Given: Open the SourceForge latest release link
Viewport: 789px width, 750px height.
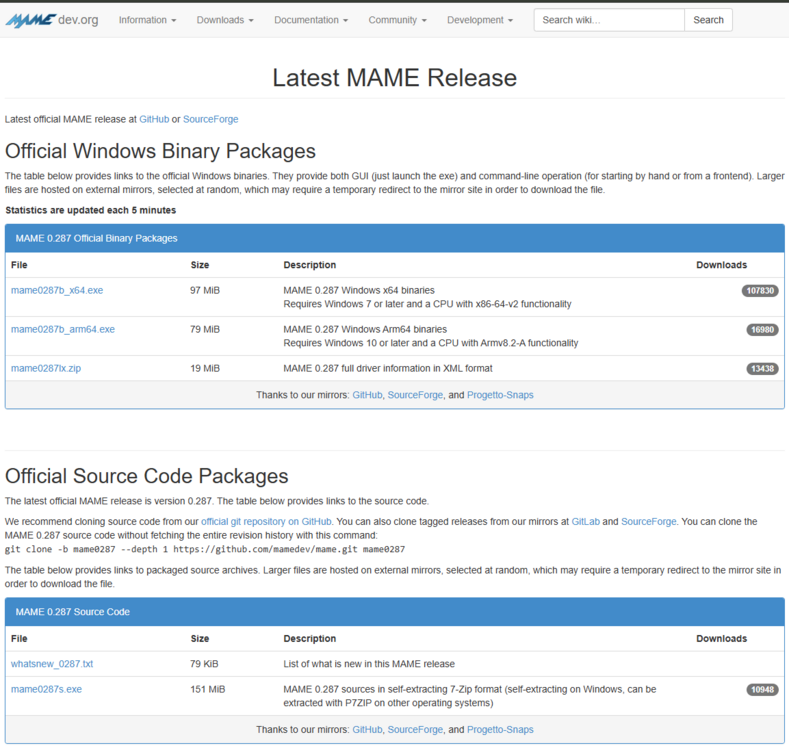Looking at the screenshot, I should tap(210, 119).
